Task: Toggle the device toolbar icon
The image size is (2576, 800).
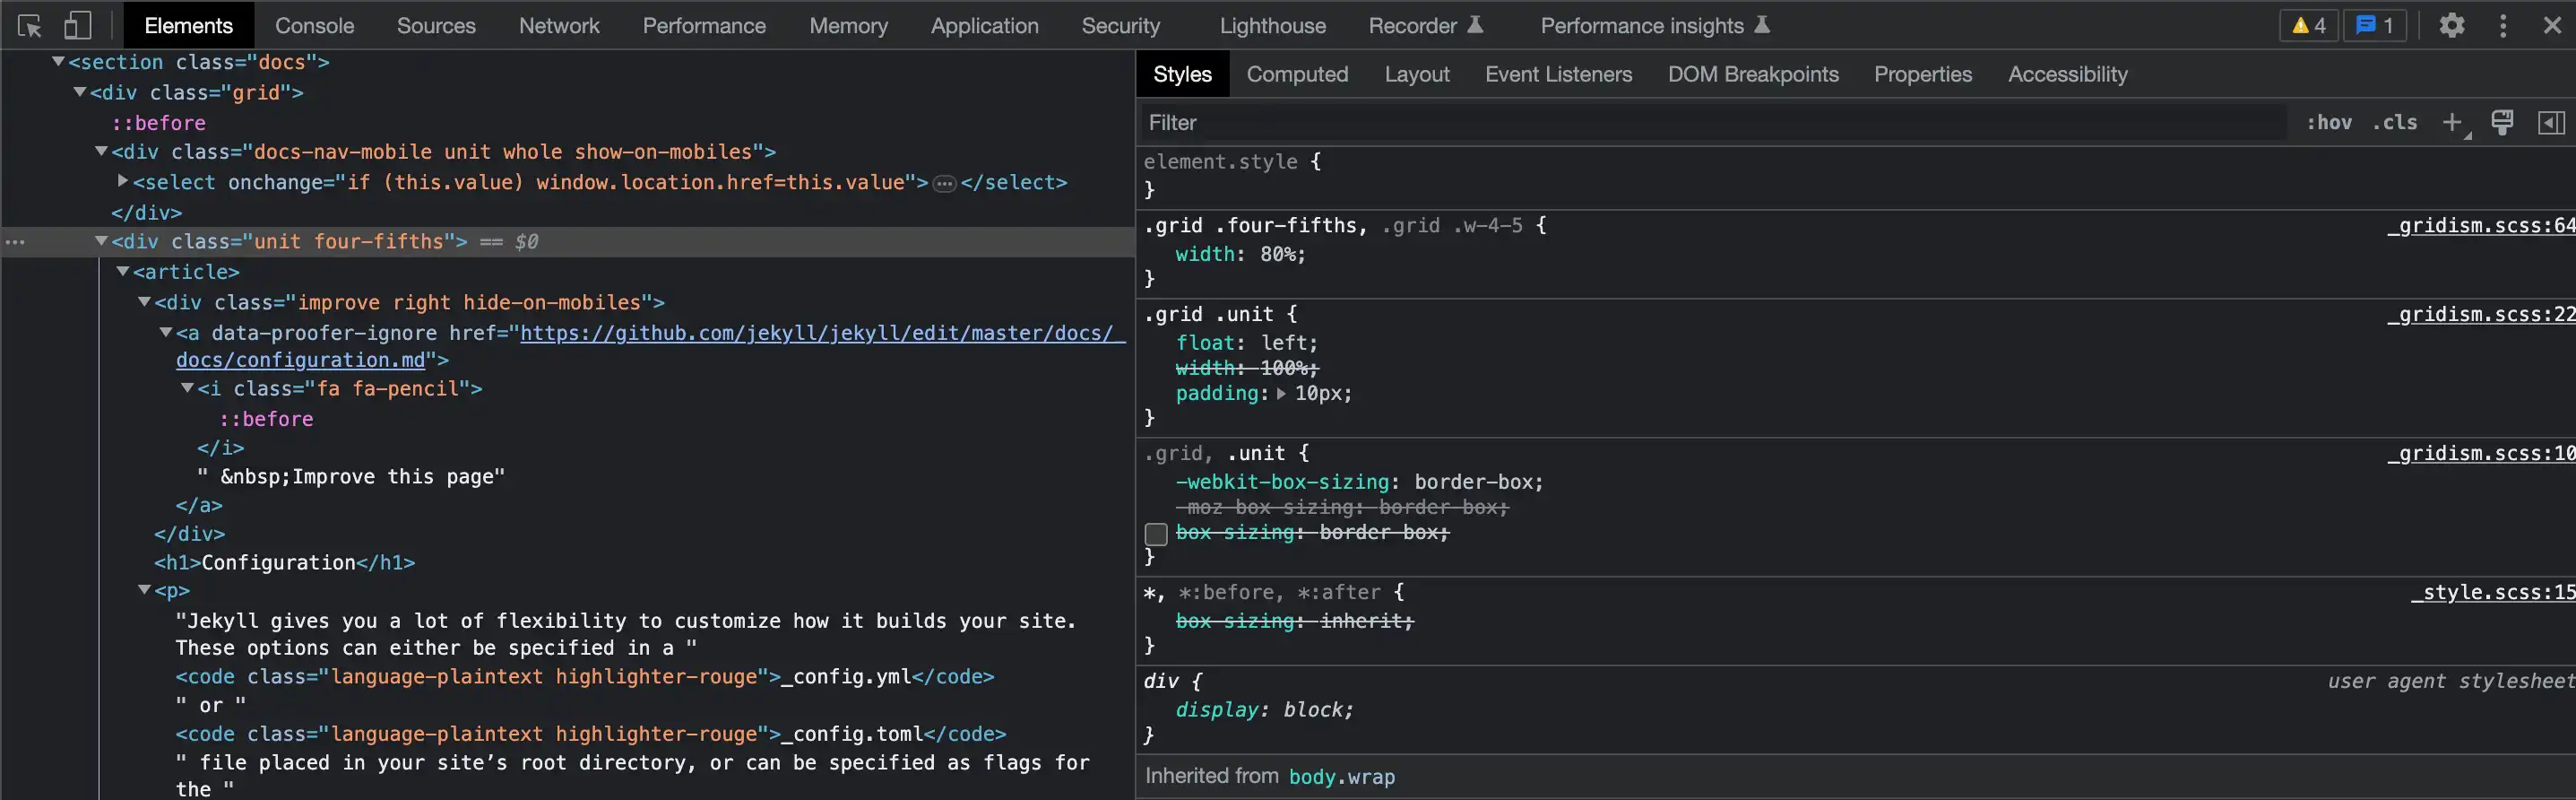Action: point(77,26)
